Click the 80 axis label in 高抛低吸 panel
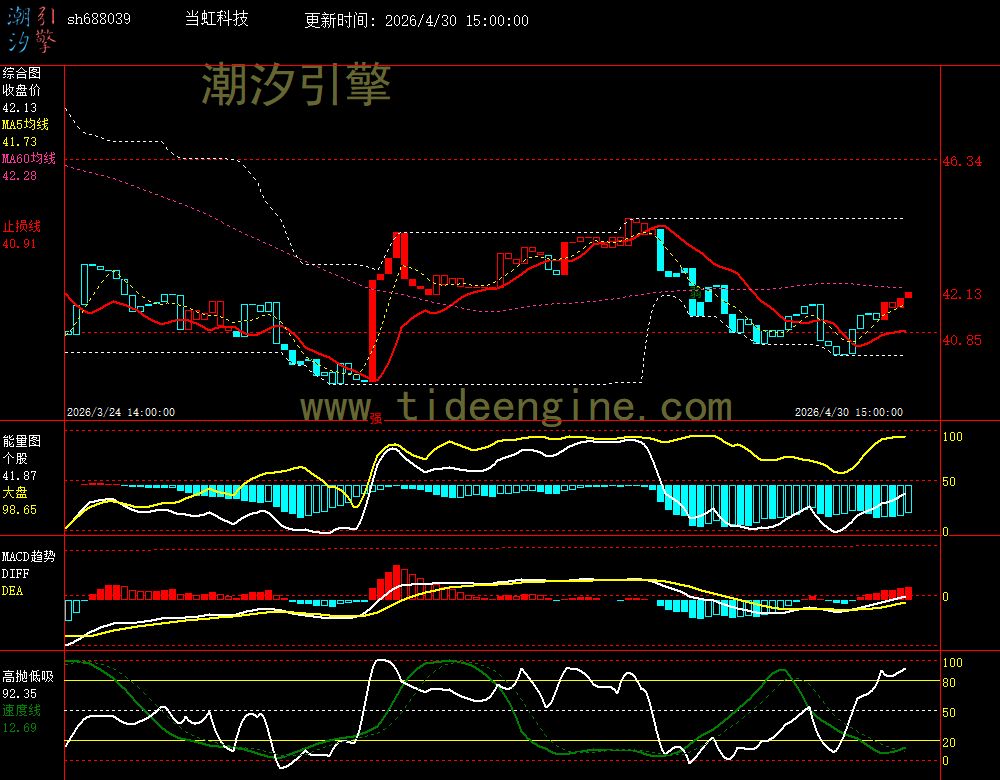 [x=949, y=682]
